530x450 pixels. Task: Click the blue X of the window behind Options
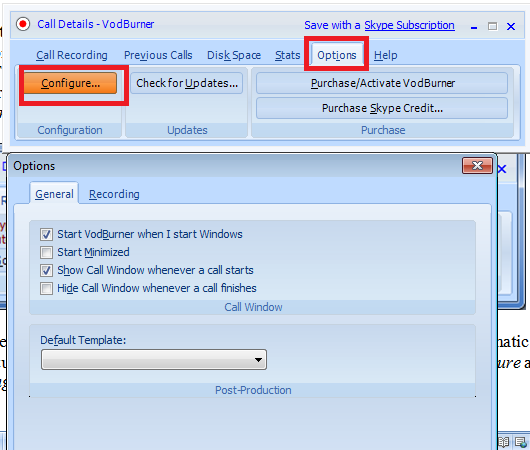click(502, 169)
